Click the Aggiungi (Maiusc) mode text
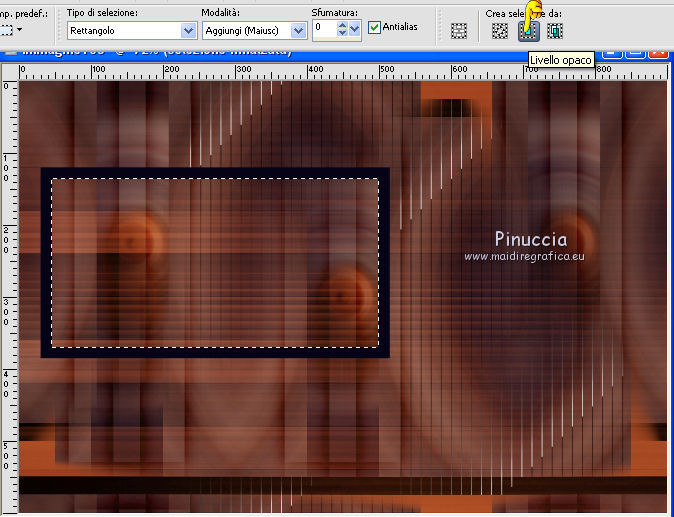 click(x=242, y=31)
